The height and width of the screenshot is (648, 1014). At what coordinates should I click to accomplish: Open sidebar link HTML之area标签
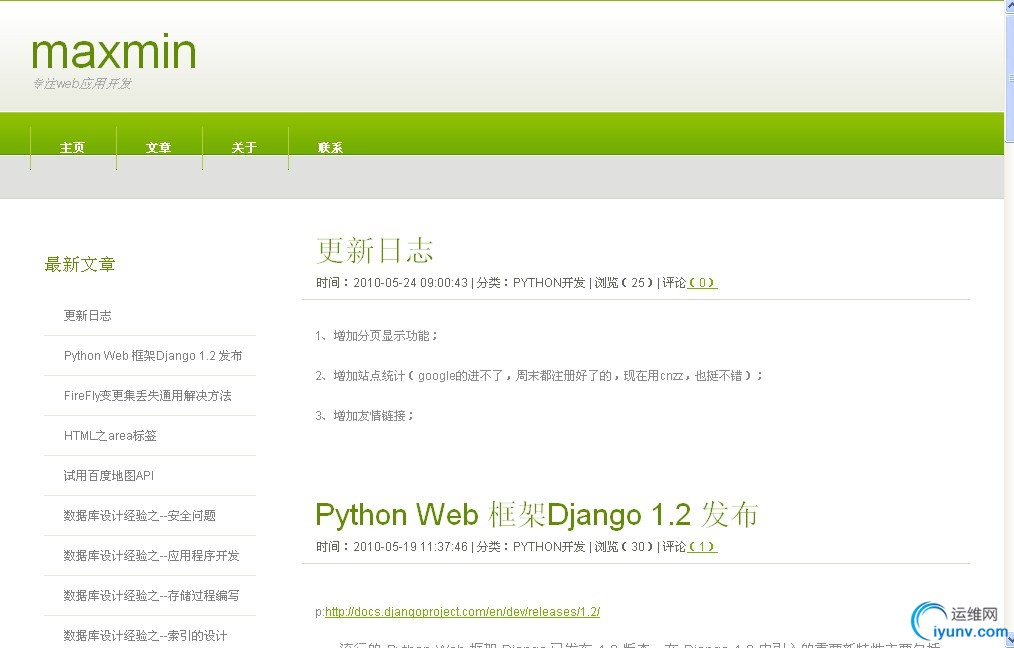click(x=110, y=436)
